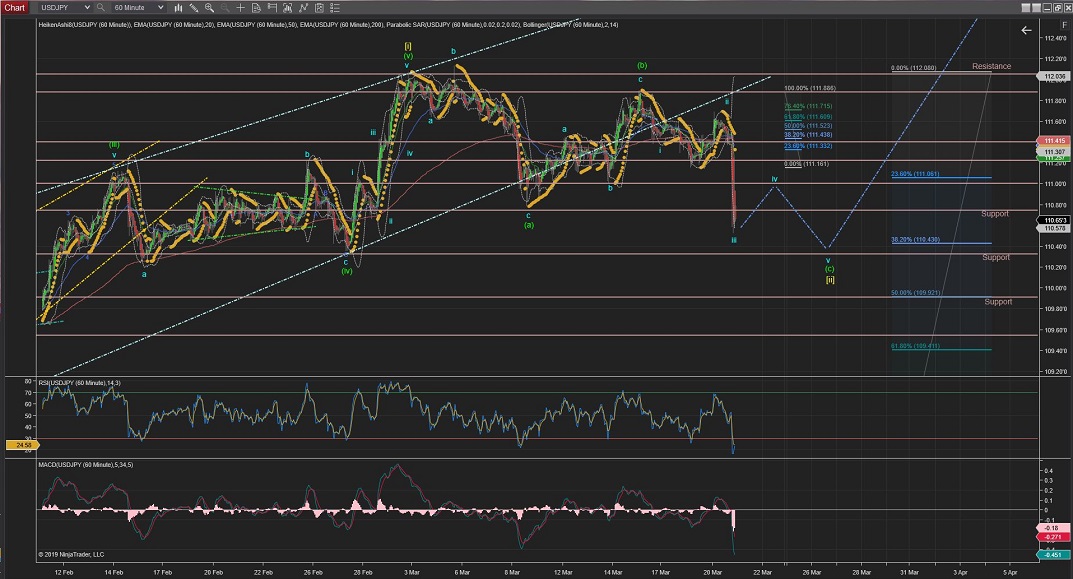
Task: Click the RSI value marker 24.56
Action: [19, 445]
